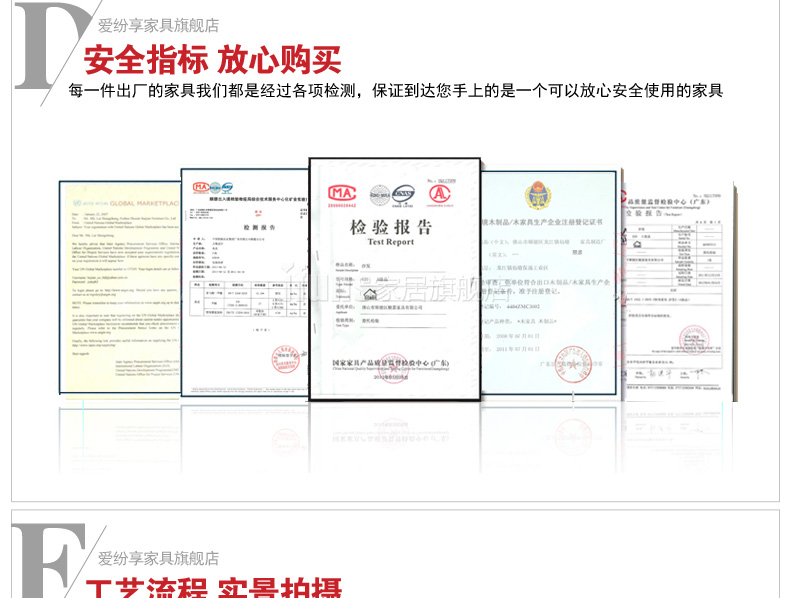The image size is (790, 598).
Task: Click the sentence starting 每一件出厂的家具
Action: point(396,91)
